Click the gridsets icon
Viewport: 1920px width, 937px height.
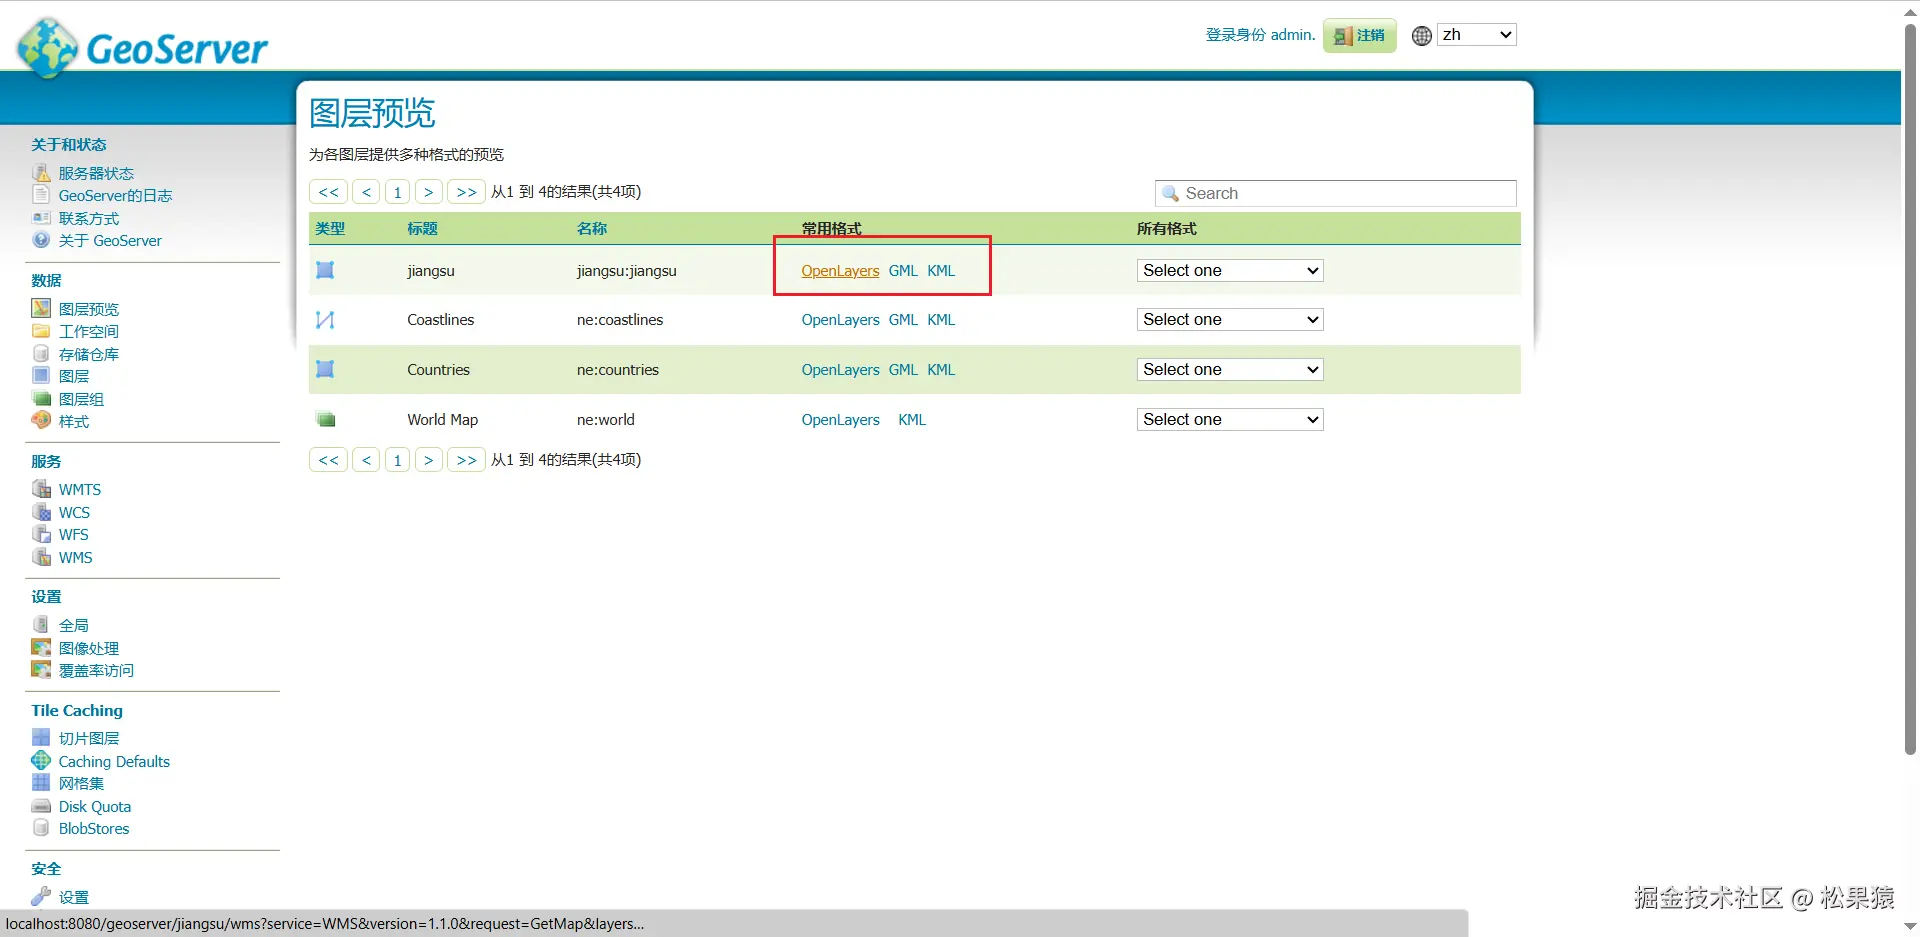41,783
